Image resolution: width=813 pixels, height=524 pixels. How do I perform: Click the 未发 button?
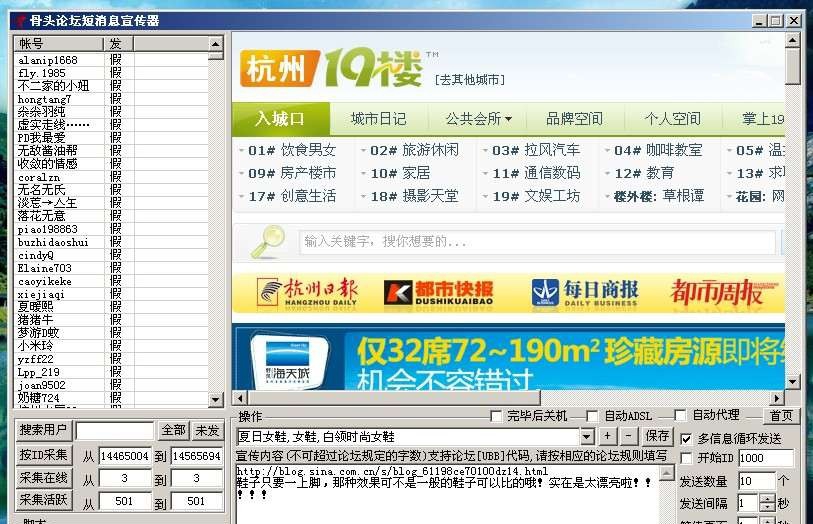click(207, 430)
